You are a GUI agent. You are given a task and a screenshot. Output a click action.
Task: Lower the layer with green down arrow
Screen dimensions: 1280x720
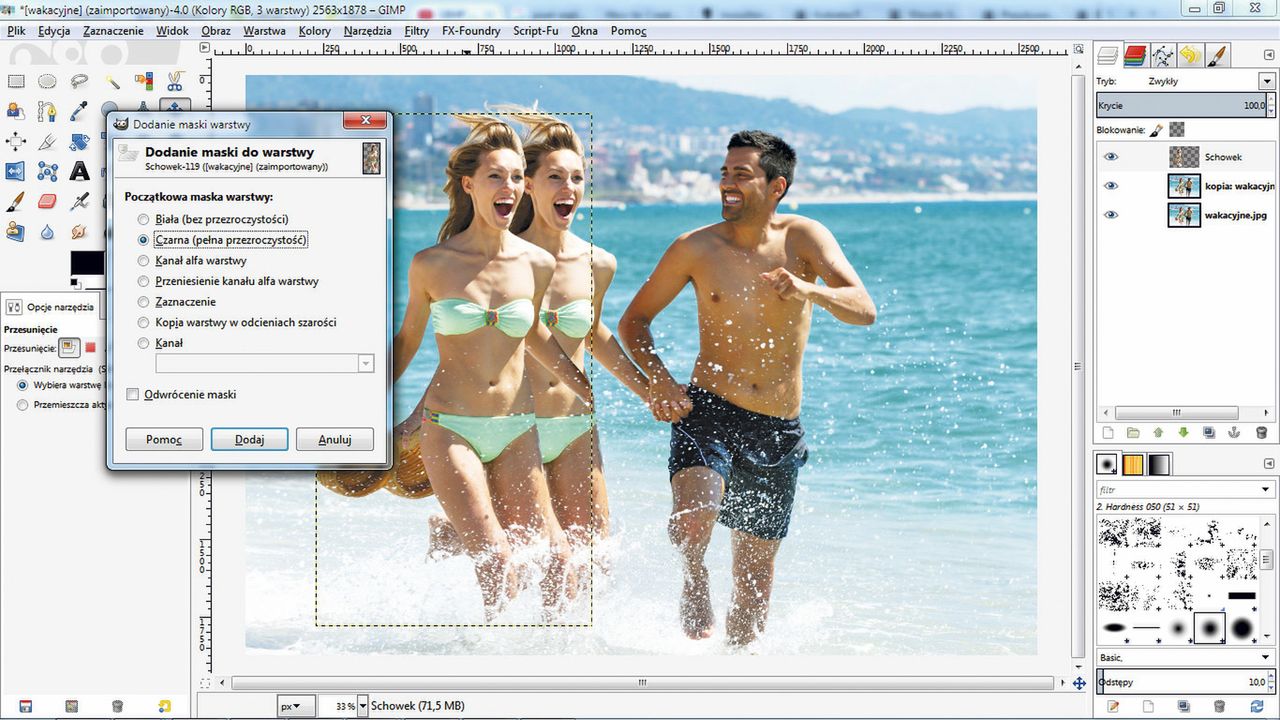pyautogui.click(x=1184, y=433)
